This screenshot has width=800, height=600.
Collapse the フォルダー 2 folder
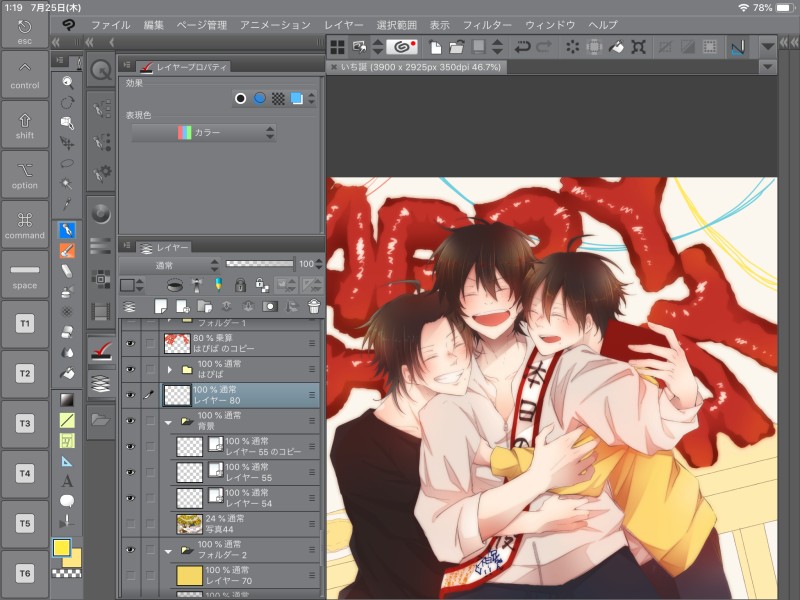point(168,552)
